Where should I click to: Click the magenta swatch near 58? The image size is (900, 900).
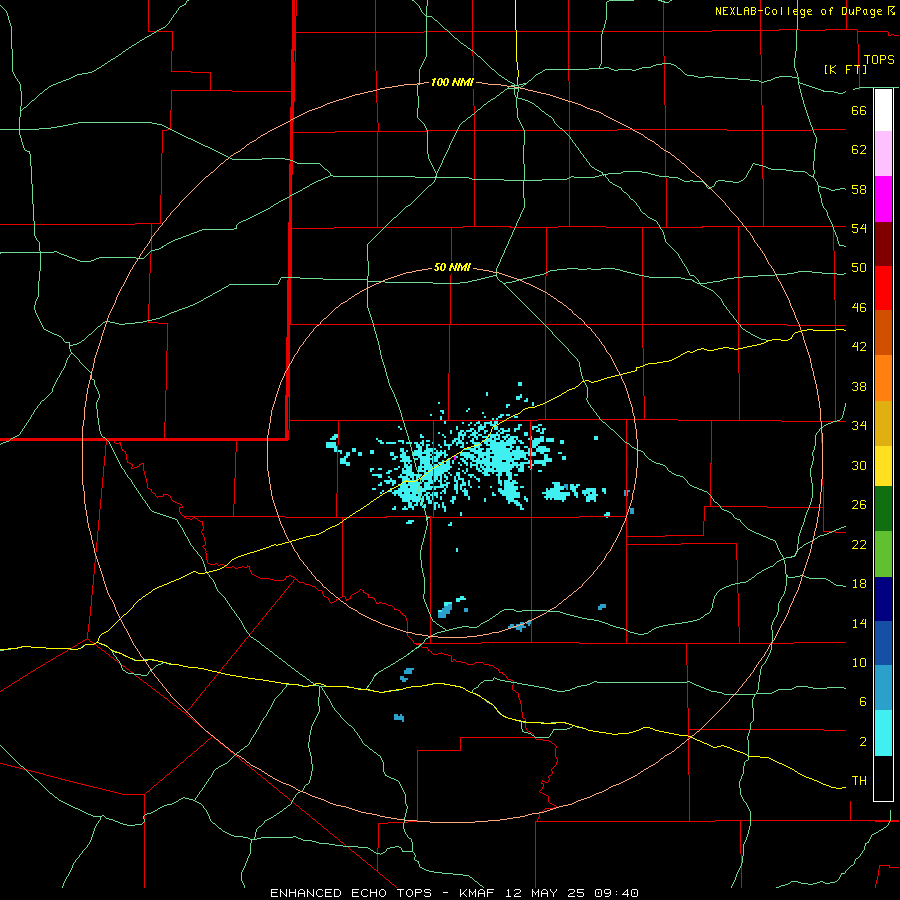tap(883, 199)
